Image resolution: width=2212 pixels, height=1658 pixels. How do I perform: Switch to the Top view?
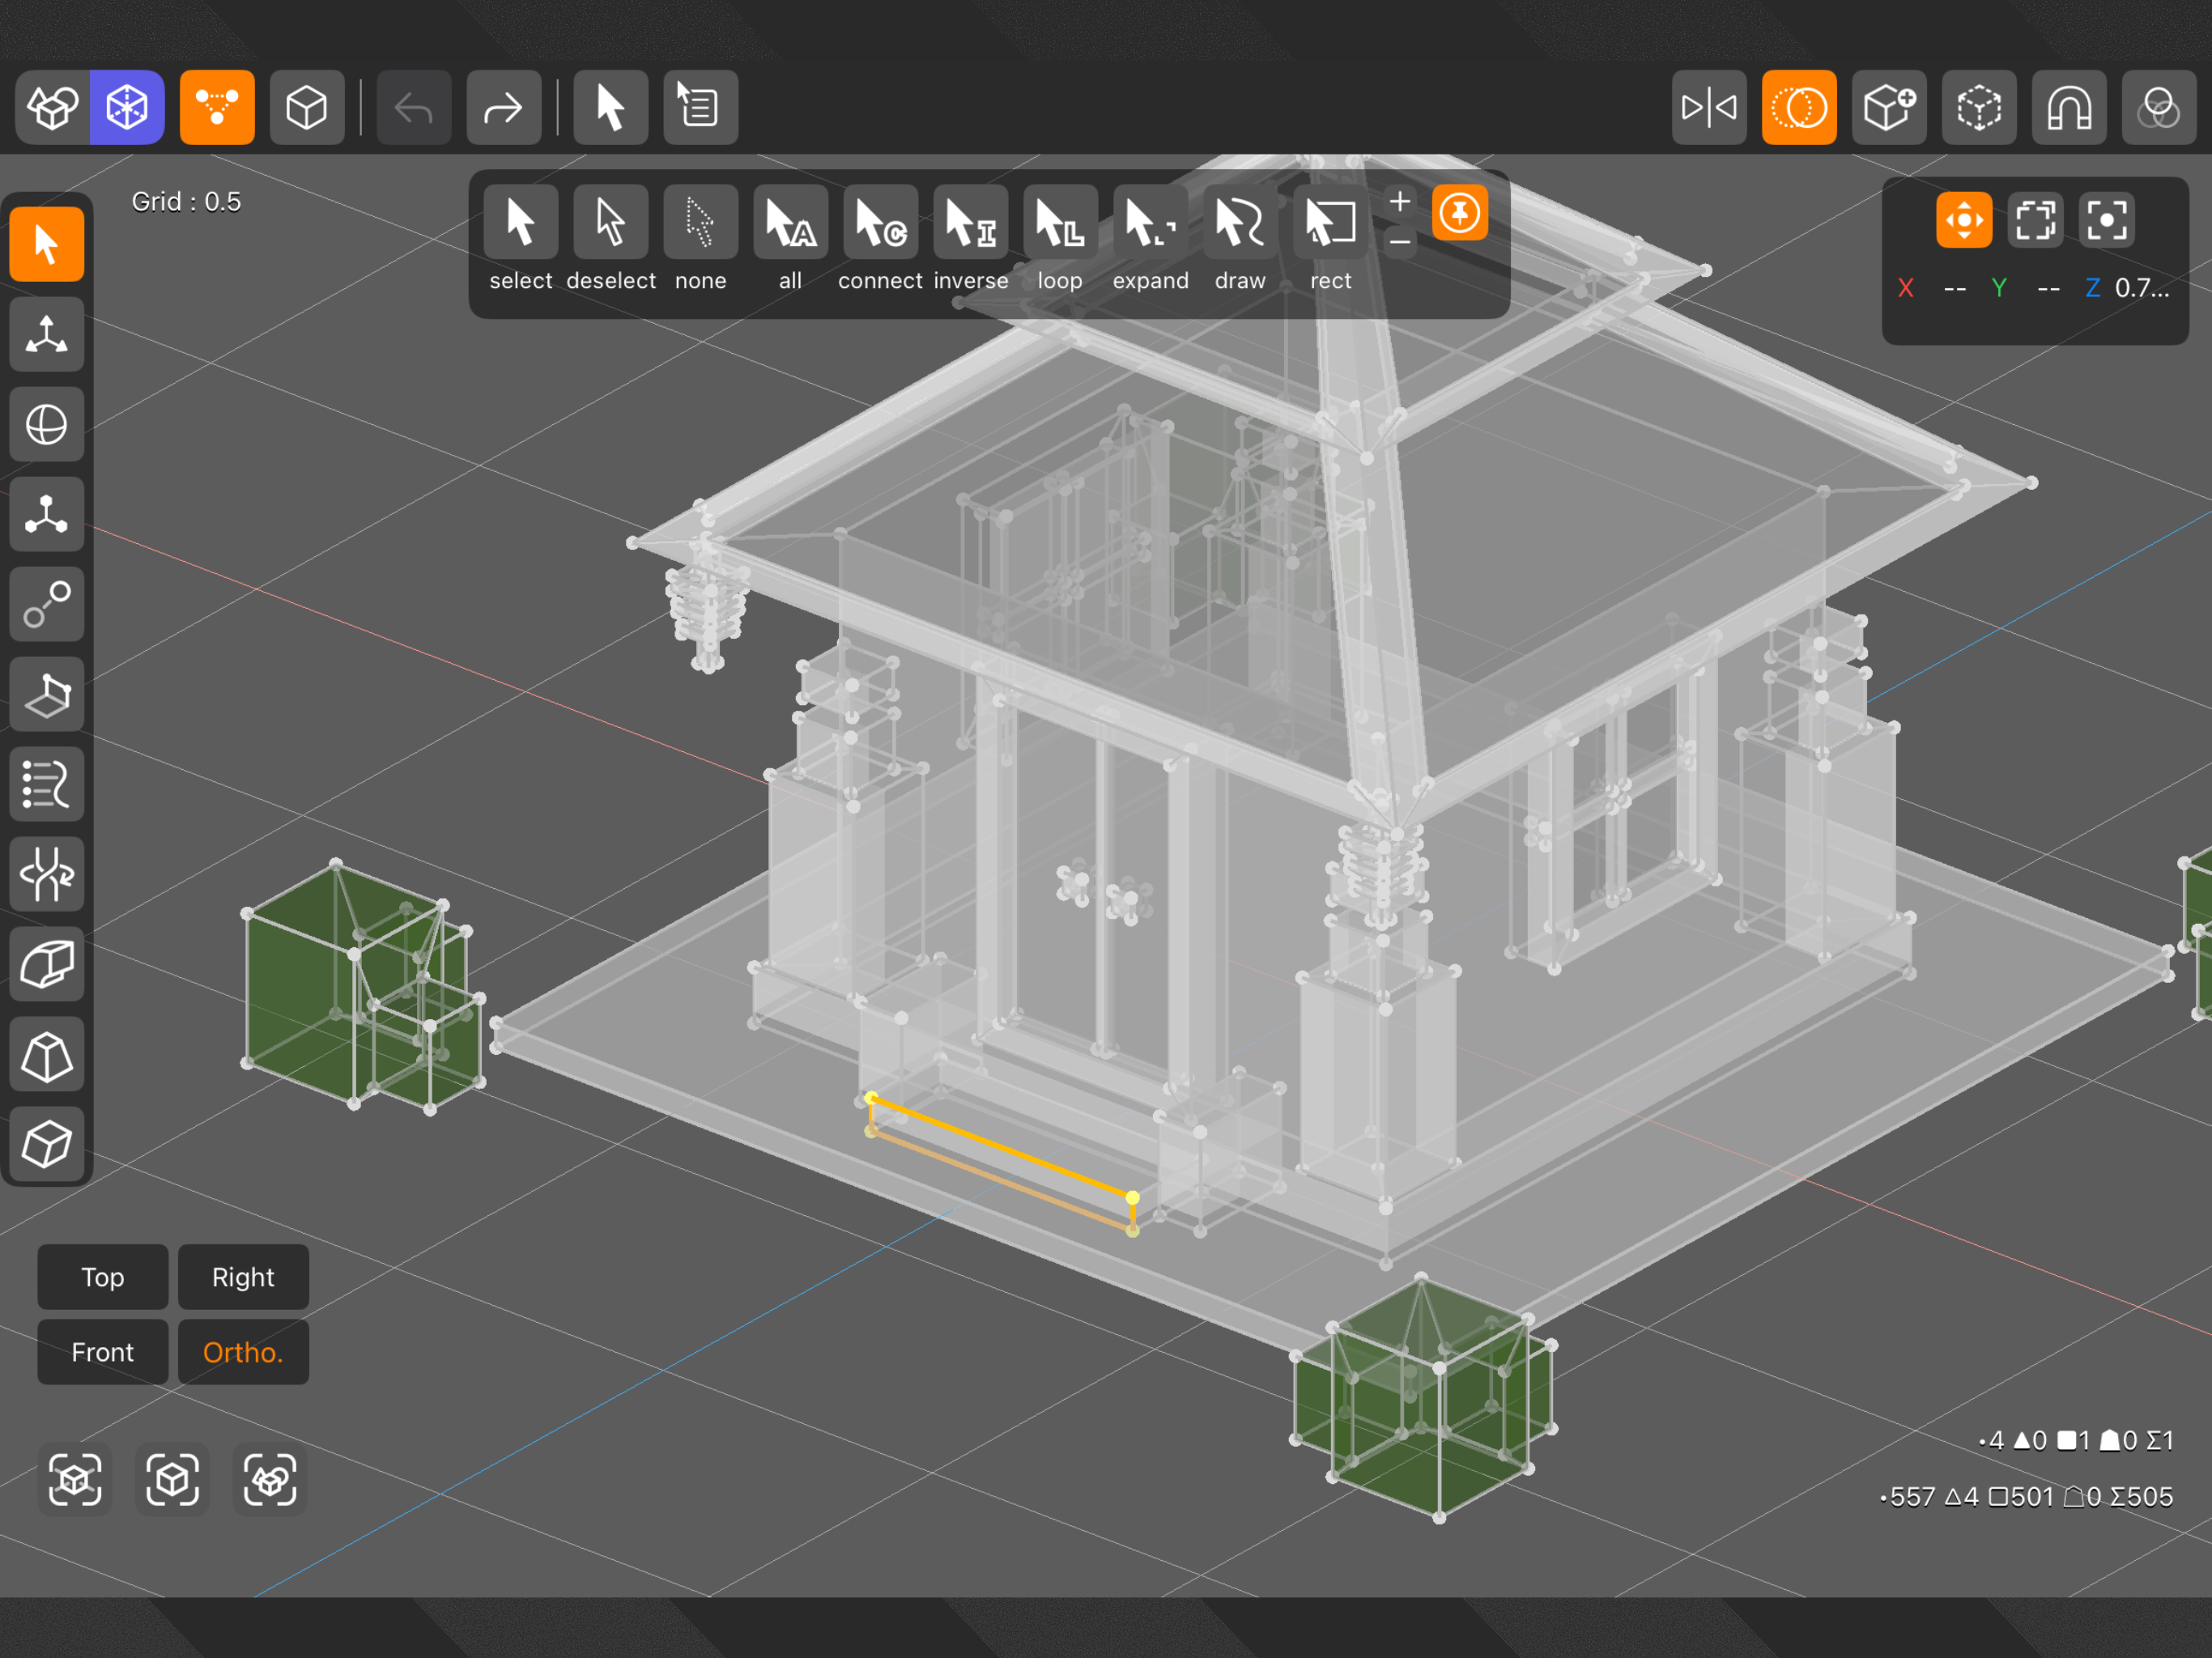coord(103,1277)
